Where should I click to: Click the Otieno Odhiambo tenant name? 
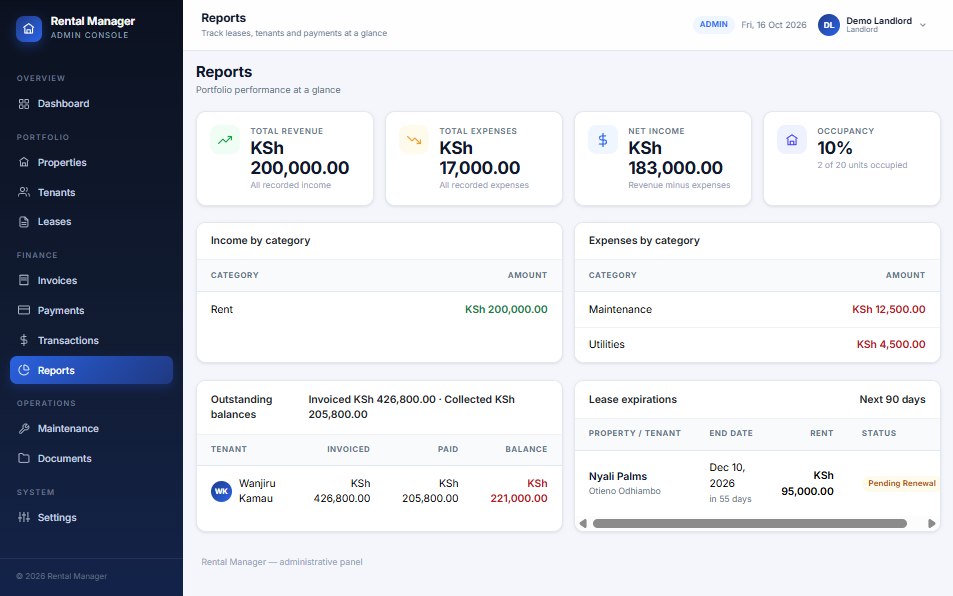624,491
